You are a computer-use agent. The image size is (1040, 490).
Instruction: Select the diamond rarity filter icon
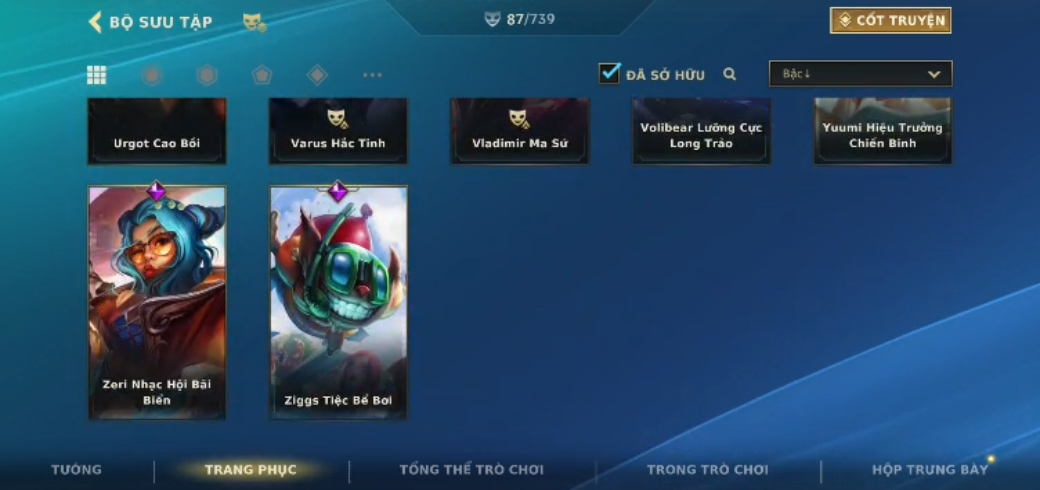click(x=317, y=75)
